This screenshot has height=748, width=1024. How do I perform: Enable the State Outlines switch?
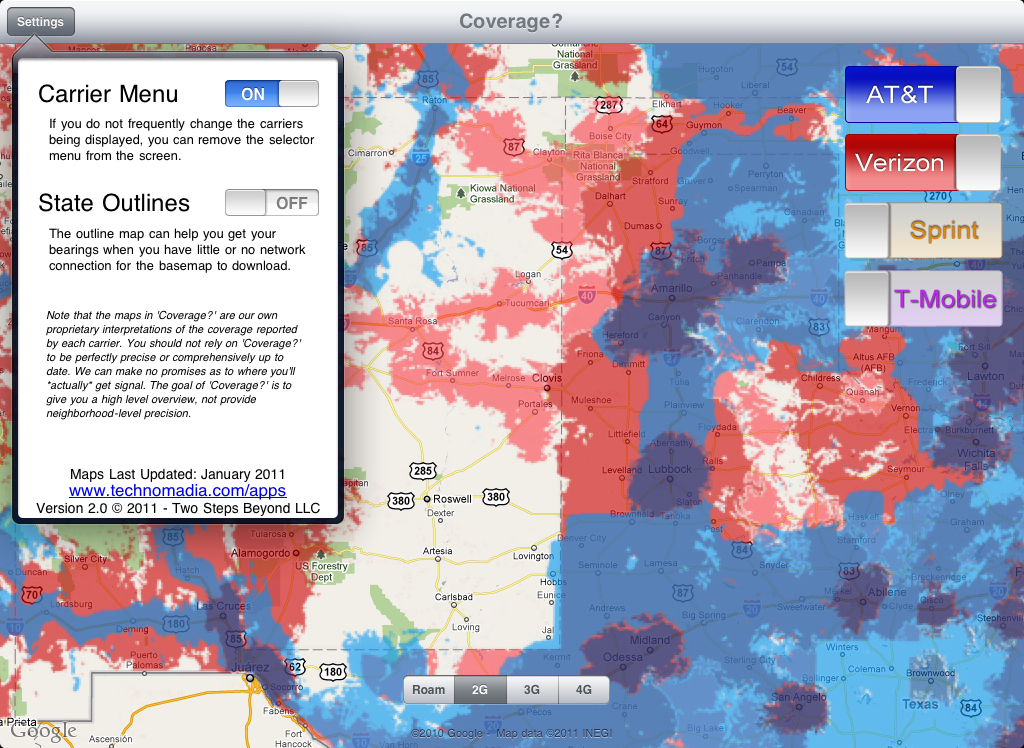pyautogui.click(x=271, y=203)
